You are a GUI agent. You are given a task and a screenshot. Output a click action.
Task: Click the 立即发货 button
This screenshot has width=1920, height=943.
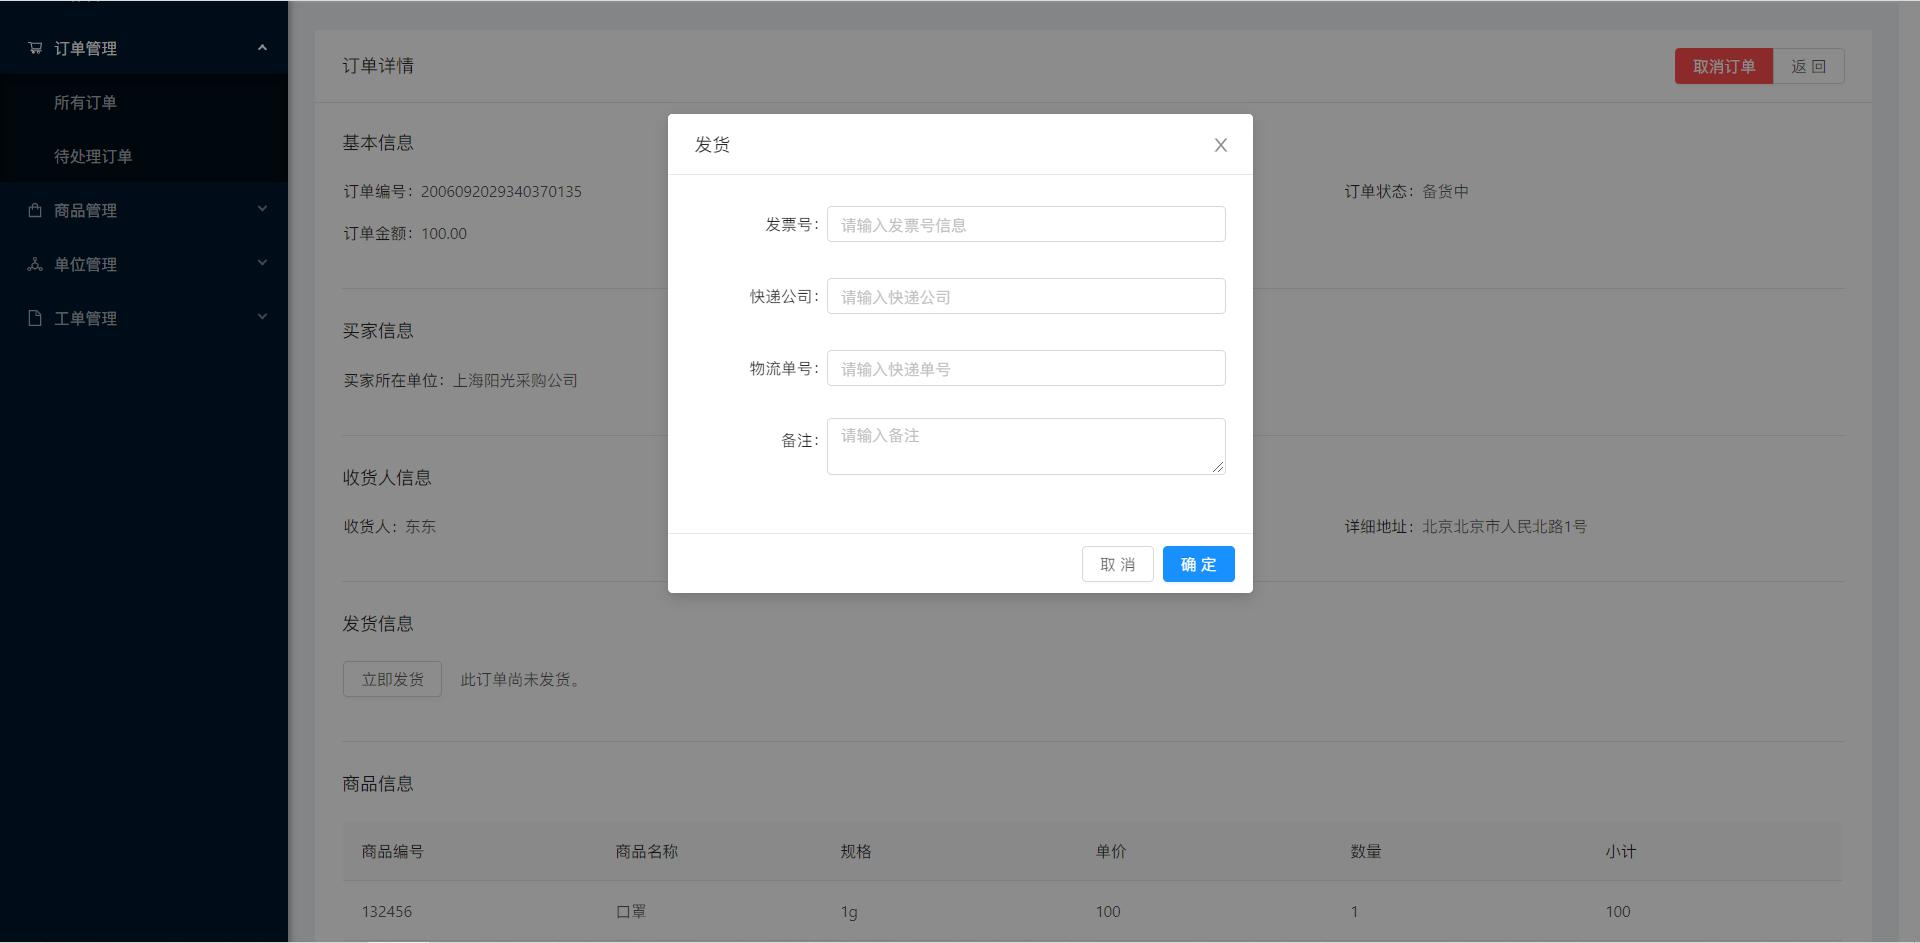point(392,679)
